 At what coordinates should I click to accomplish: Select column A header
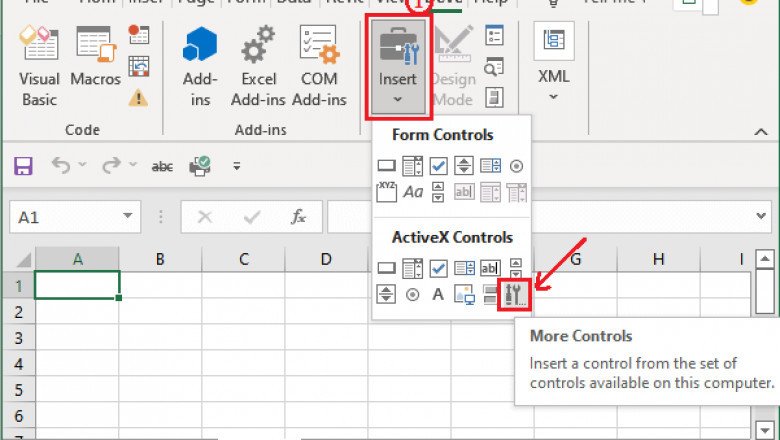[x=77, y=259]
